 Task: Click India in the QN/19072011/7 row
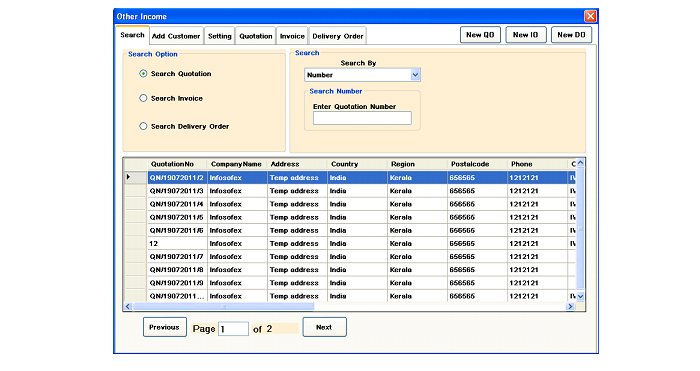pyautogui.click(x=358, y=257)
